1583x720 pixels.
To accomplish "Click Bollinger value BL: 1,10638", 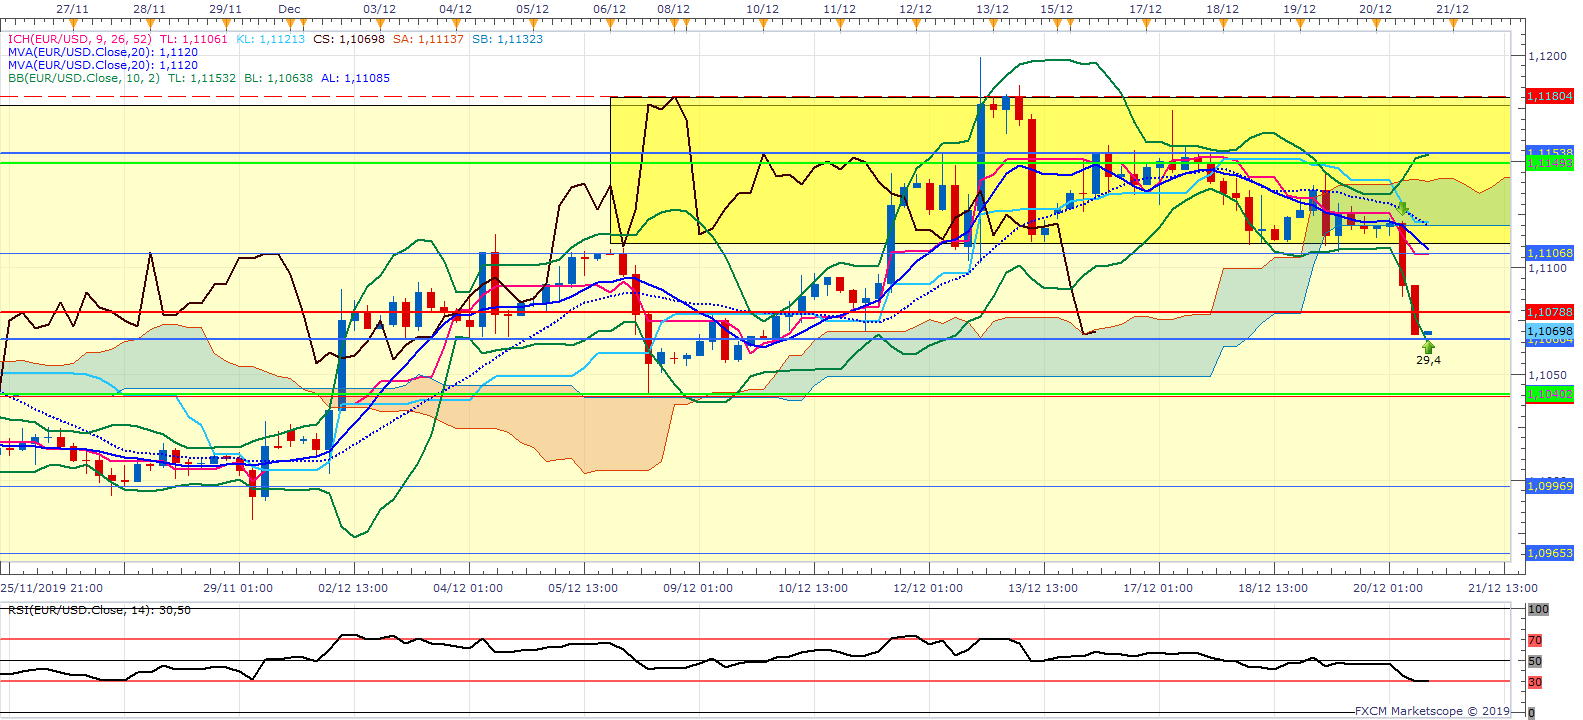I will click(x=278, y=78).
